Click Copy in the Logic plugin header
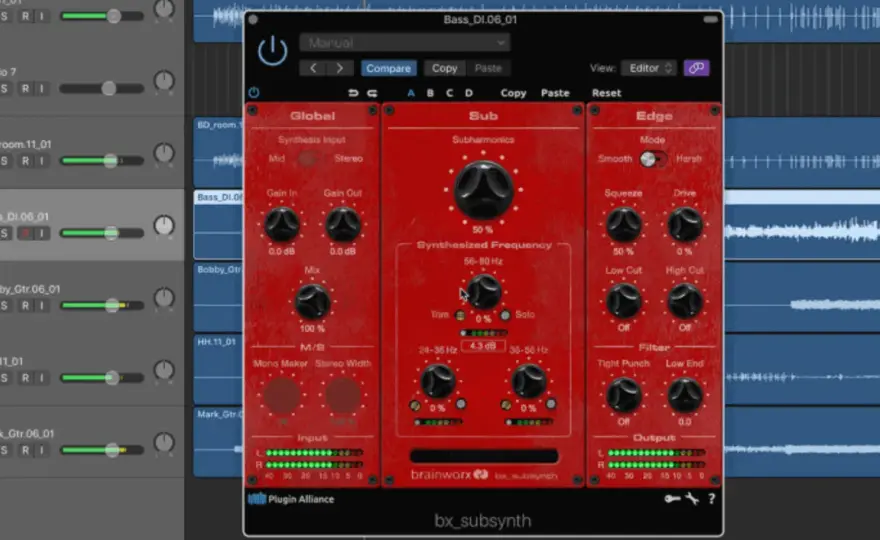 click(444, 68)
